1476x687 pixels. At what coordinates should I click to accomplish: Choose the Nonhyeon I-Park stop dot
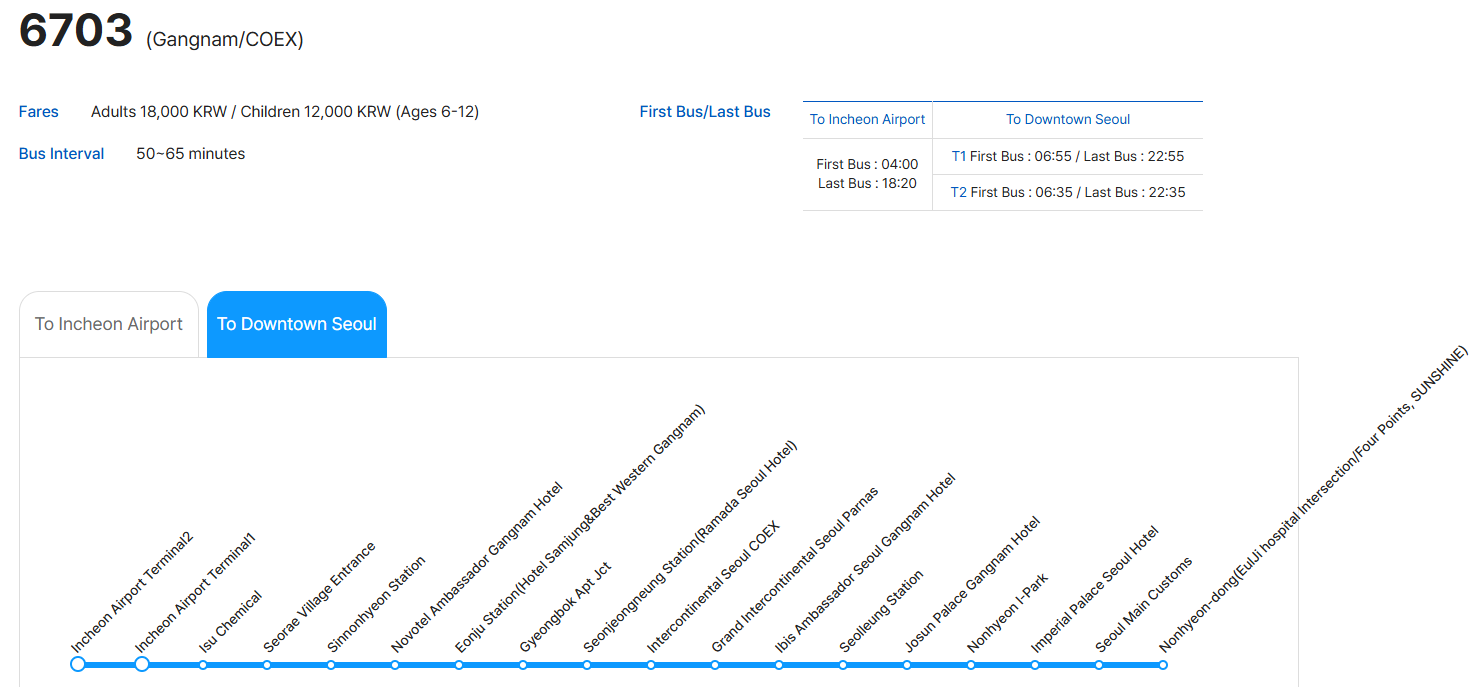(x=971, y=665)
